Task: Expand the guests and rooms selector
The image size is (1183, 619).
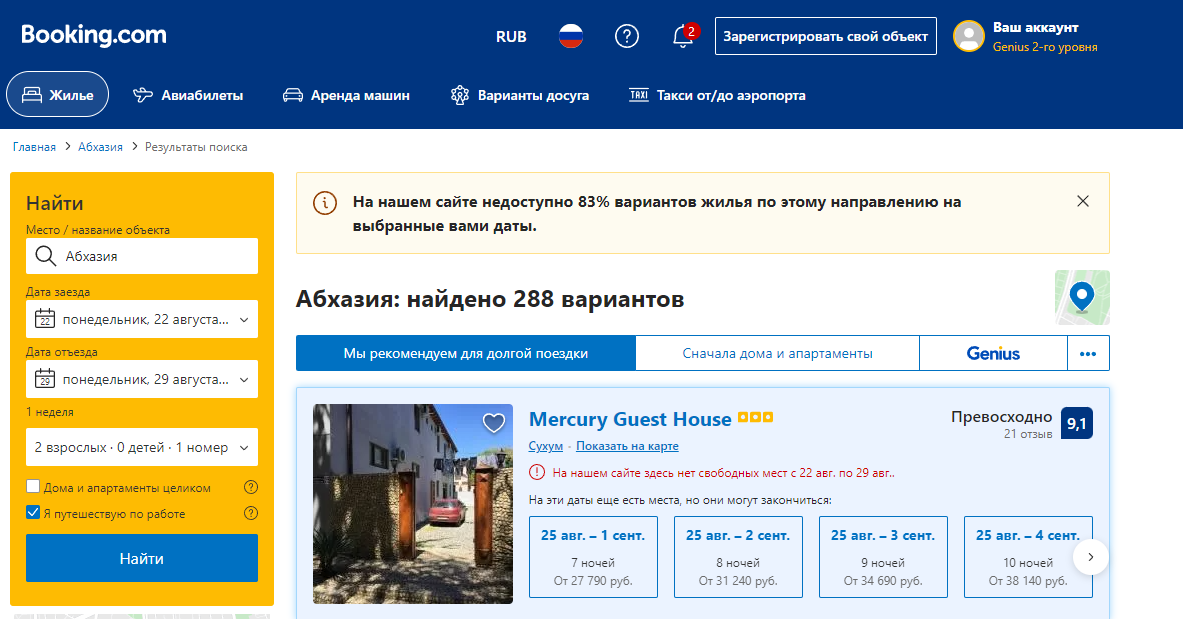Action: 141,447
